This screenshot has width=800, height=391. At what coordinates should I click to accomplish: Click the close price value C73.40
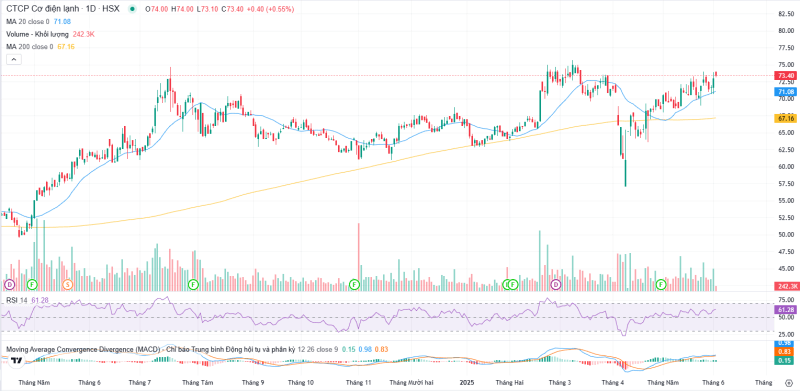pyautogui.click(x=233, y=9)
